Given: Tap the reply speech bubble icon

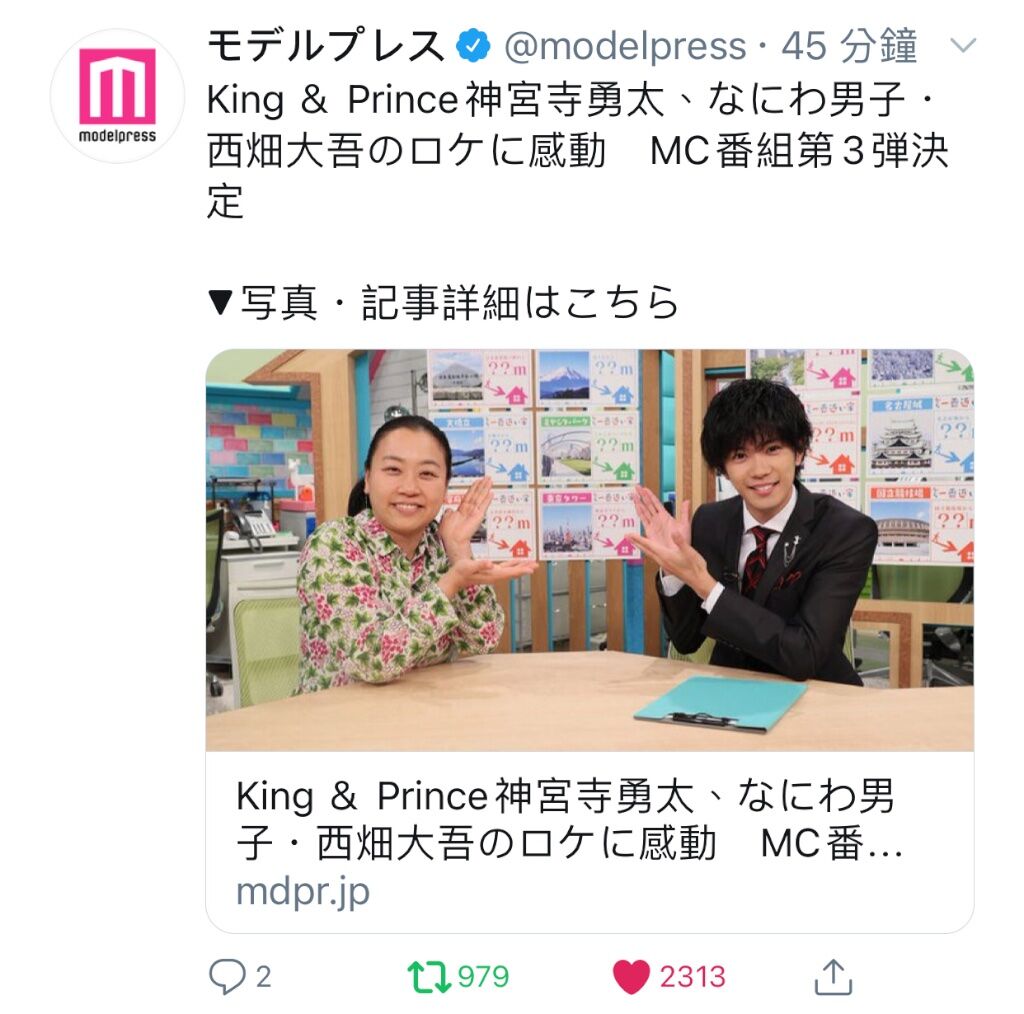Looking at the screenshot, I should (227, 976).
